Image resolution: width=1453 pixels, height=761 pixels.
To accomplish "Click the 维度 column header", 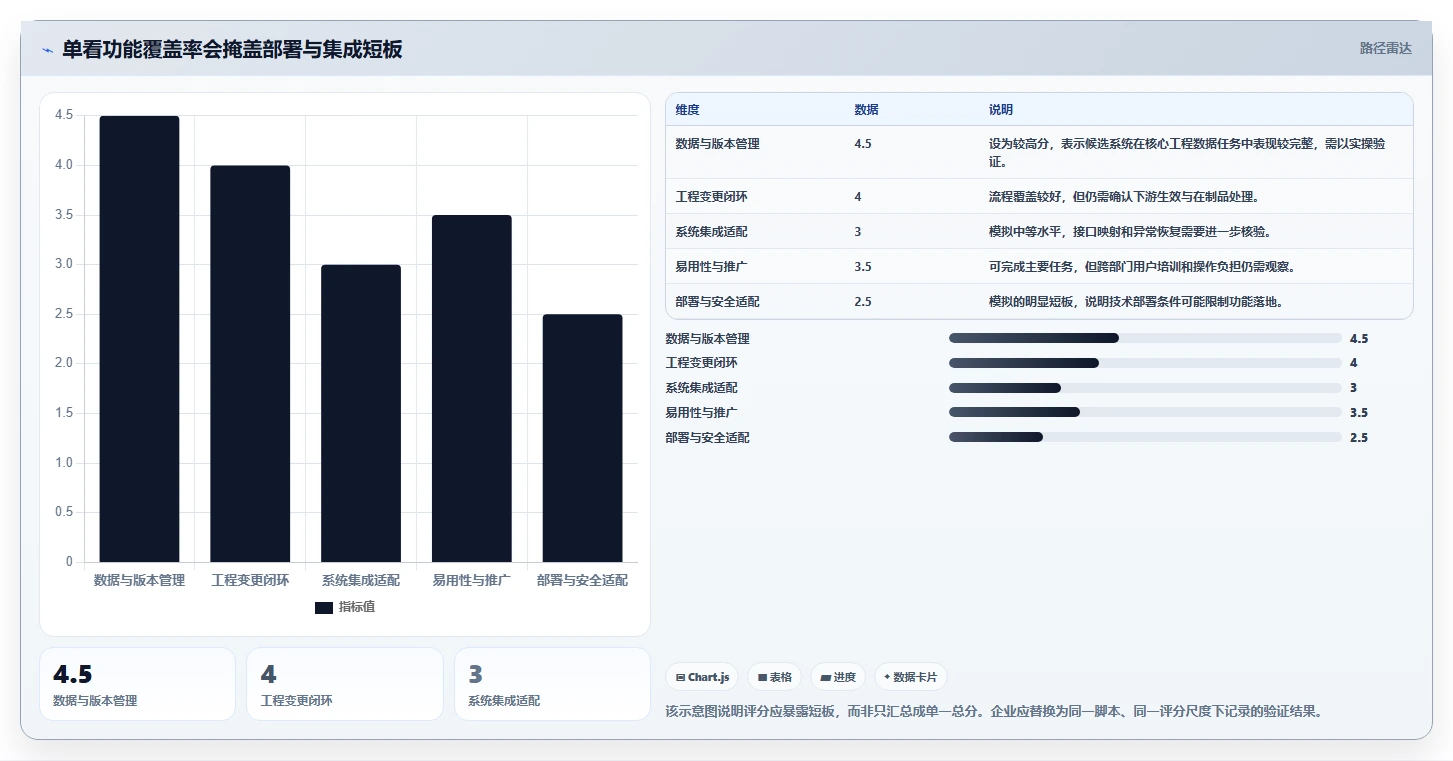I will click(x=688, y=110).
